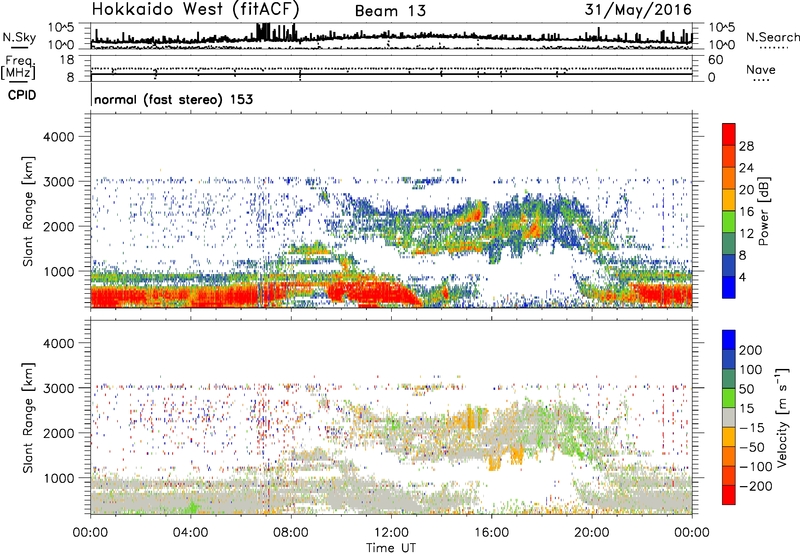Click the '18' frequency axis value
Viewport: 800px width, 554px height.
[67, 60]
